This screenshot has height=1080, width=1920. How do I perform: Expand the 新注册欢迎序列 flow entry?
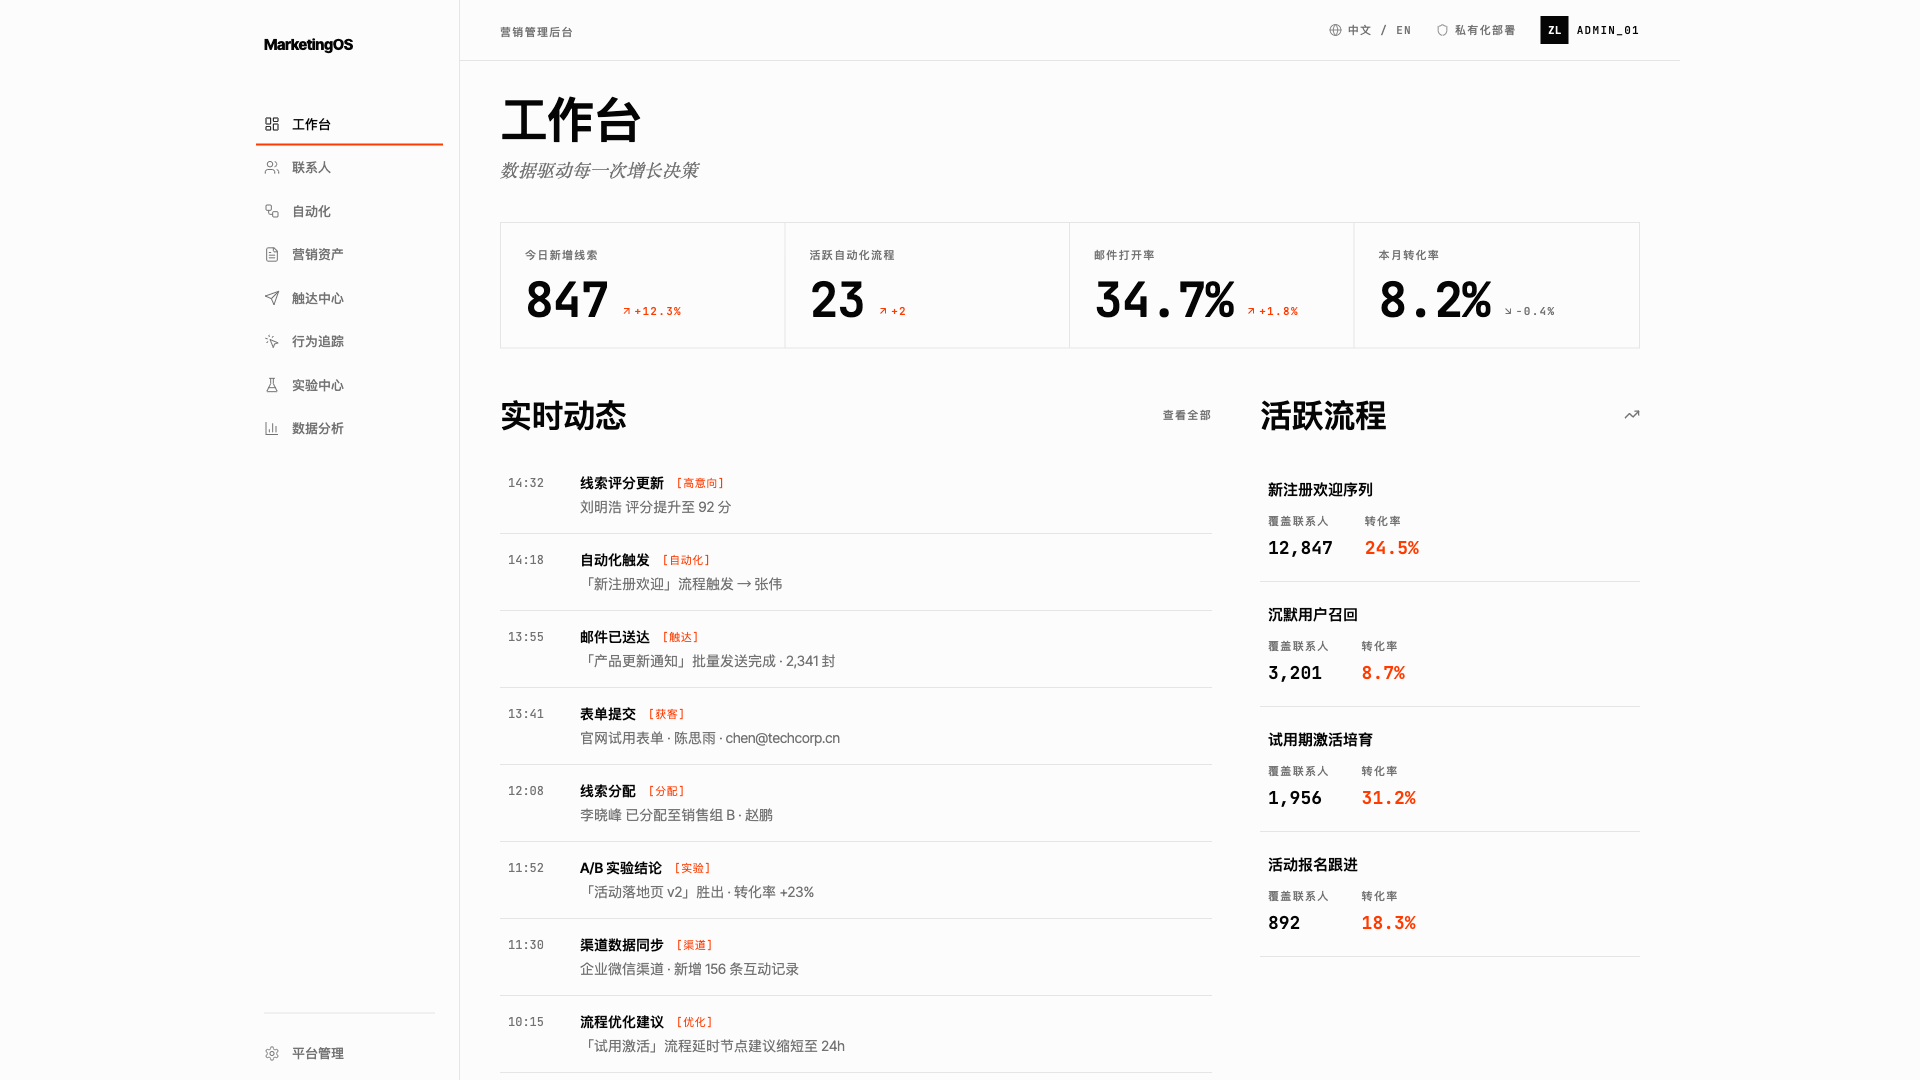(1319, 490)
